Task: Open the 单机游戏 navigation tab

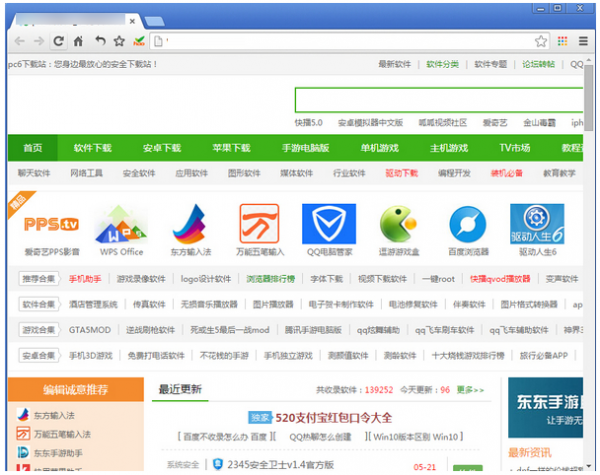Action: (x=379, y=148)
